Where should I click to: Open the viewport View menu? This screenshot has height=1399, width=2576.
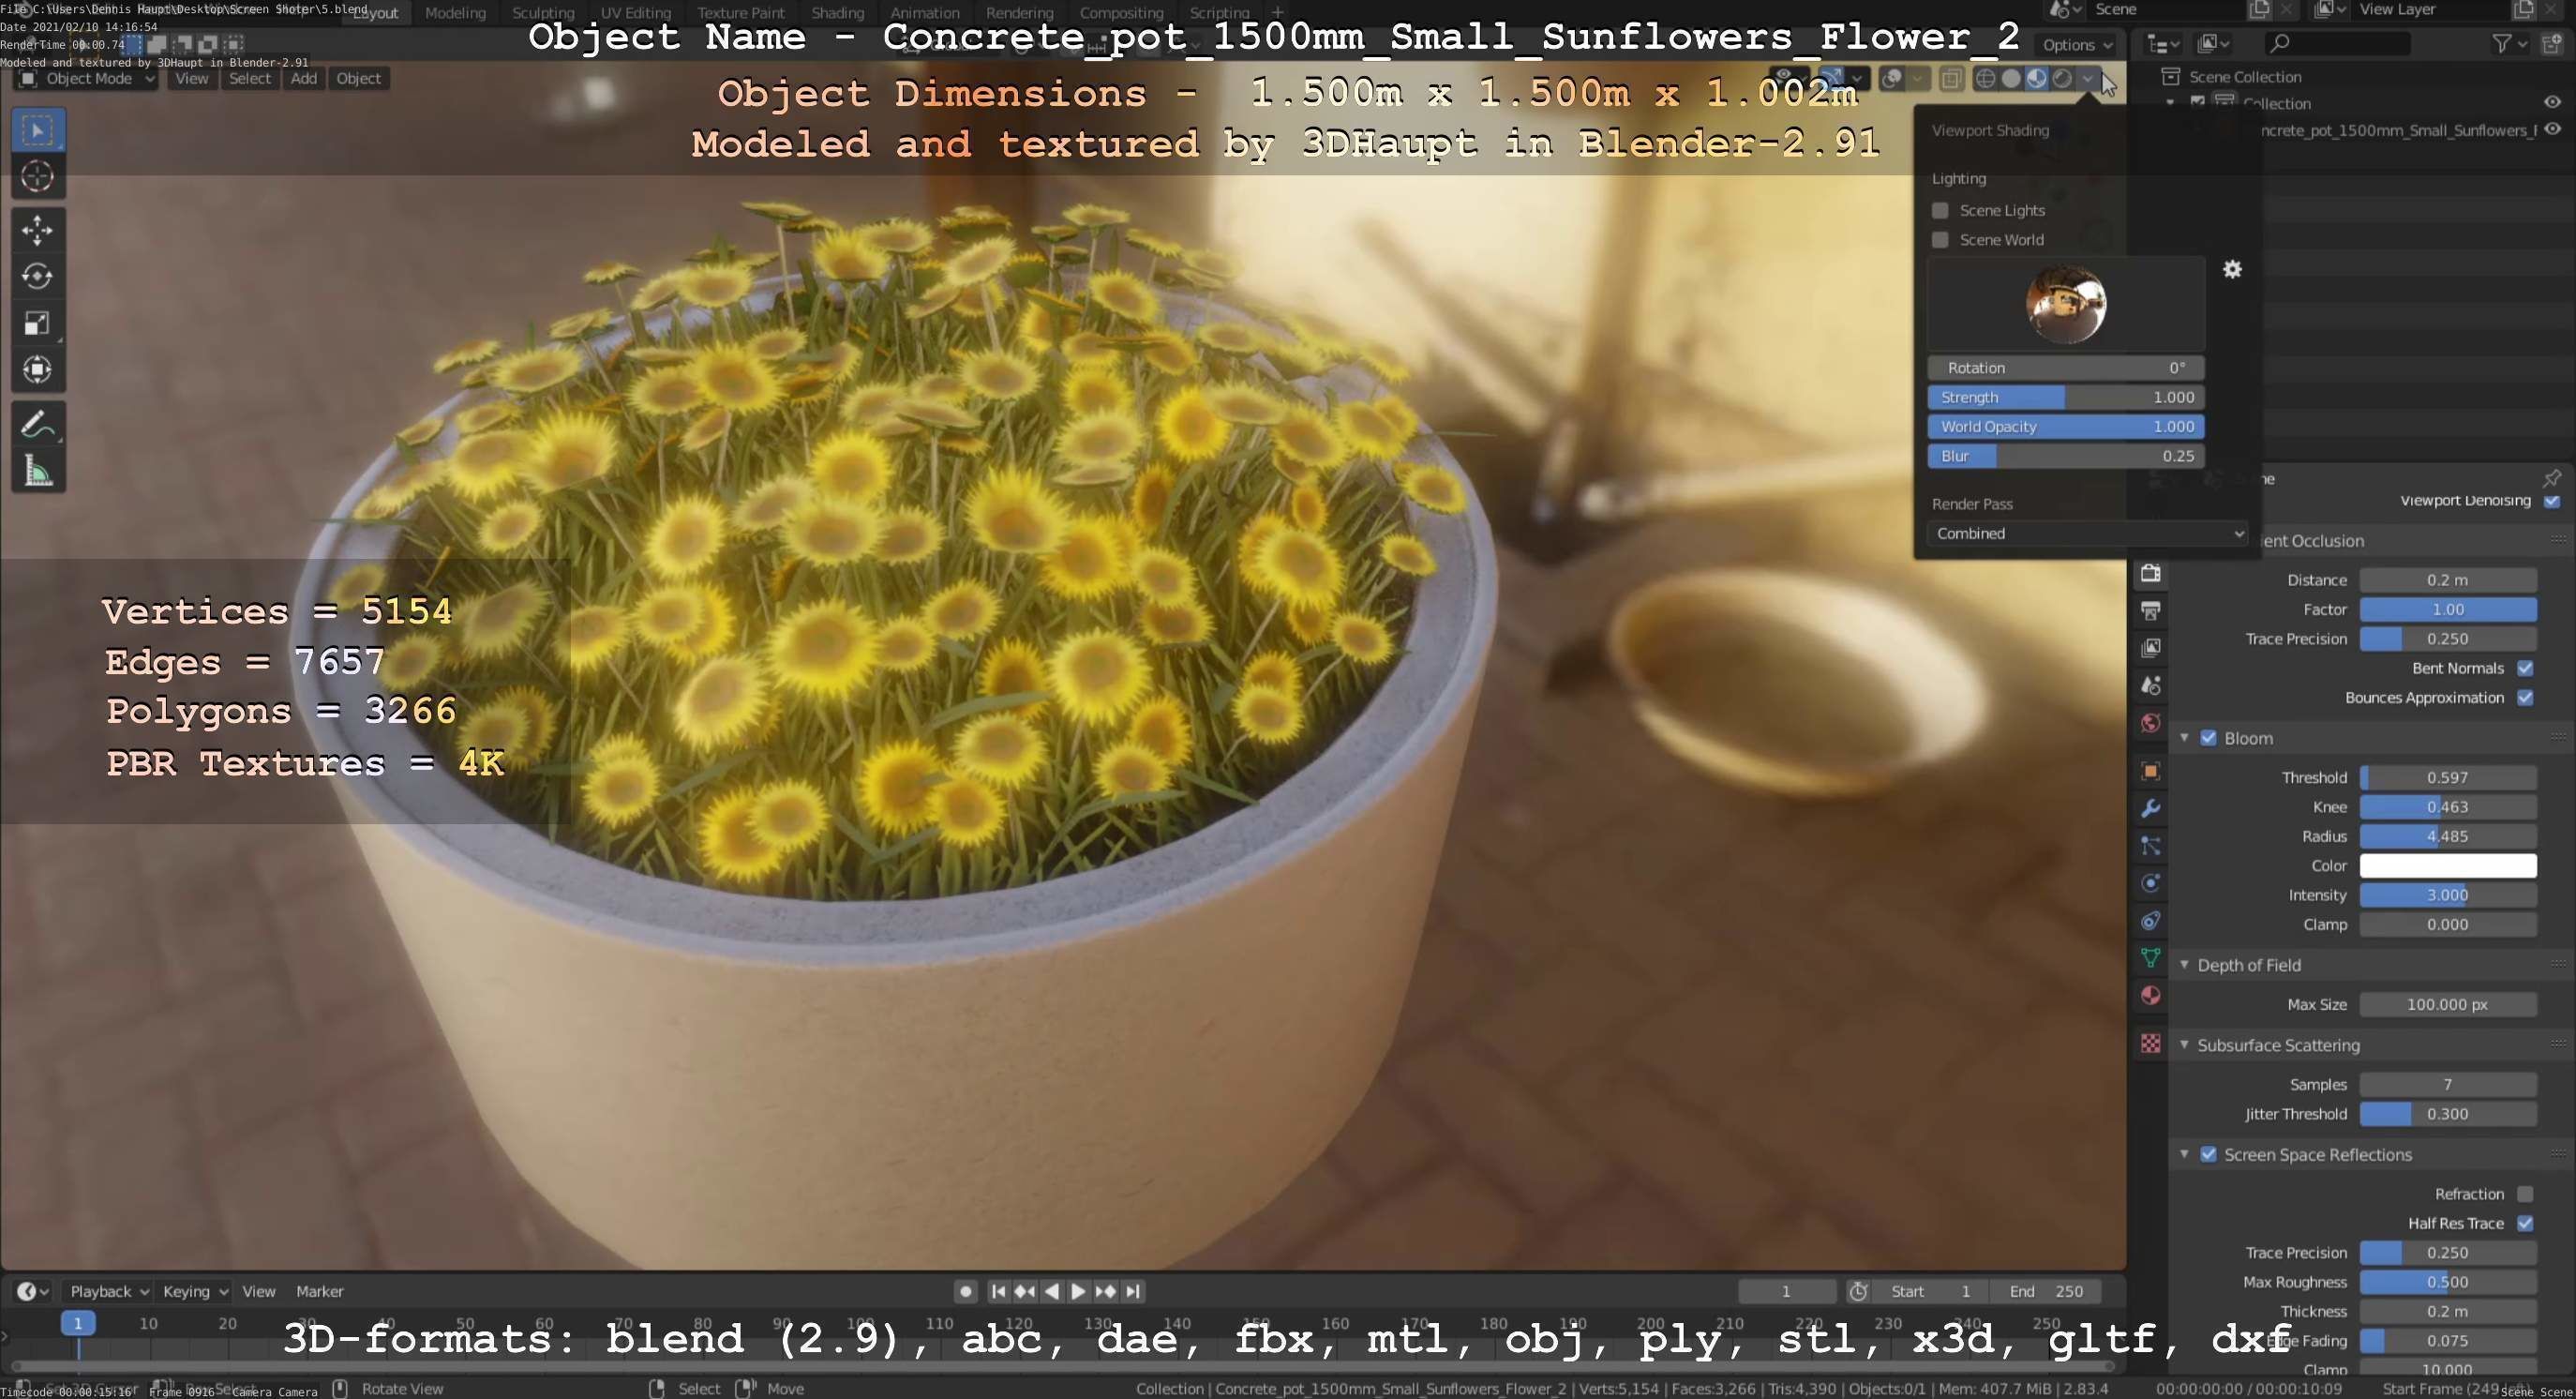tap(192, 79)
